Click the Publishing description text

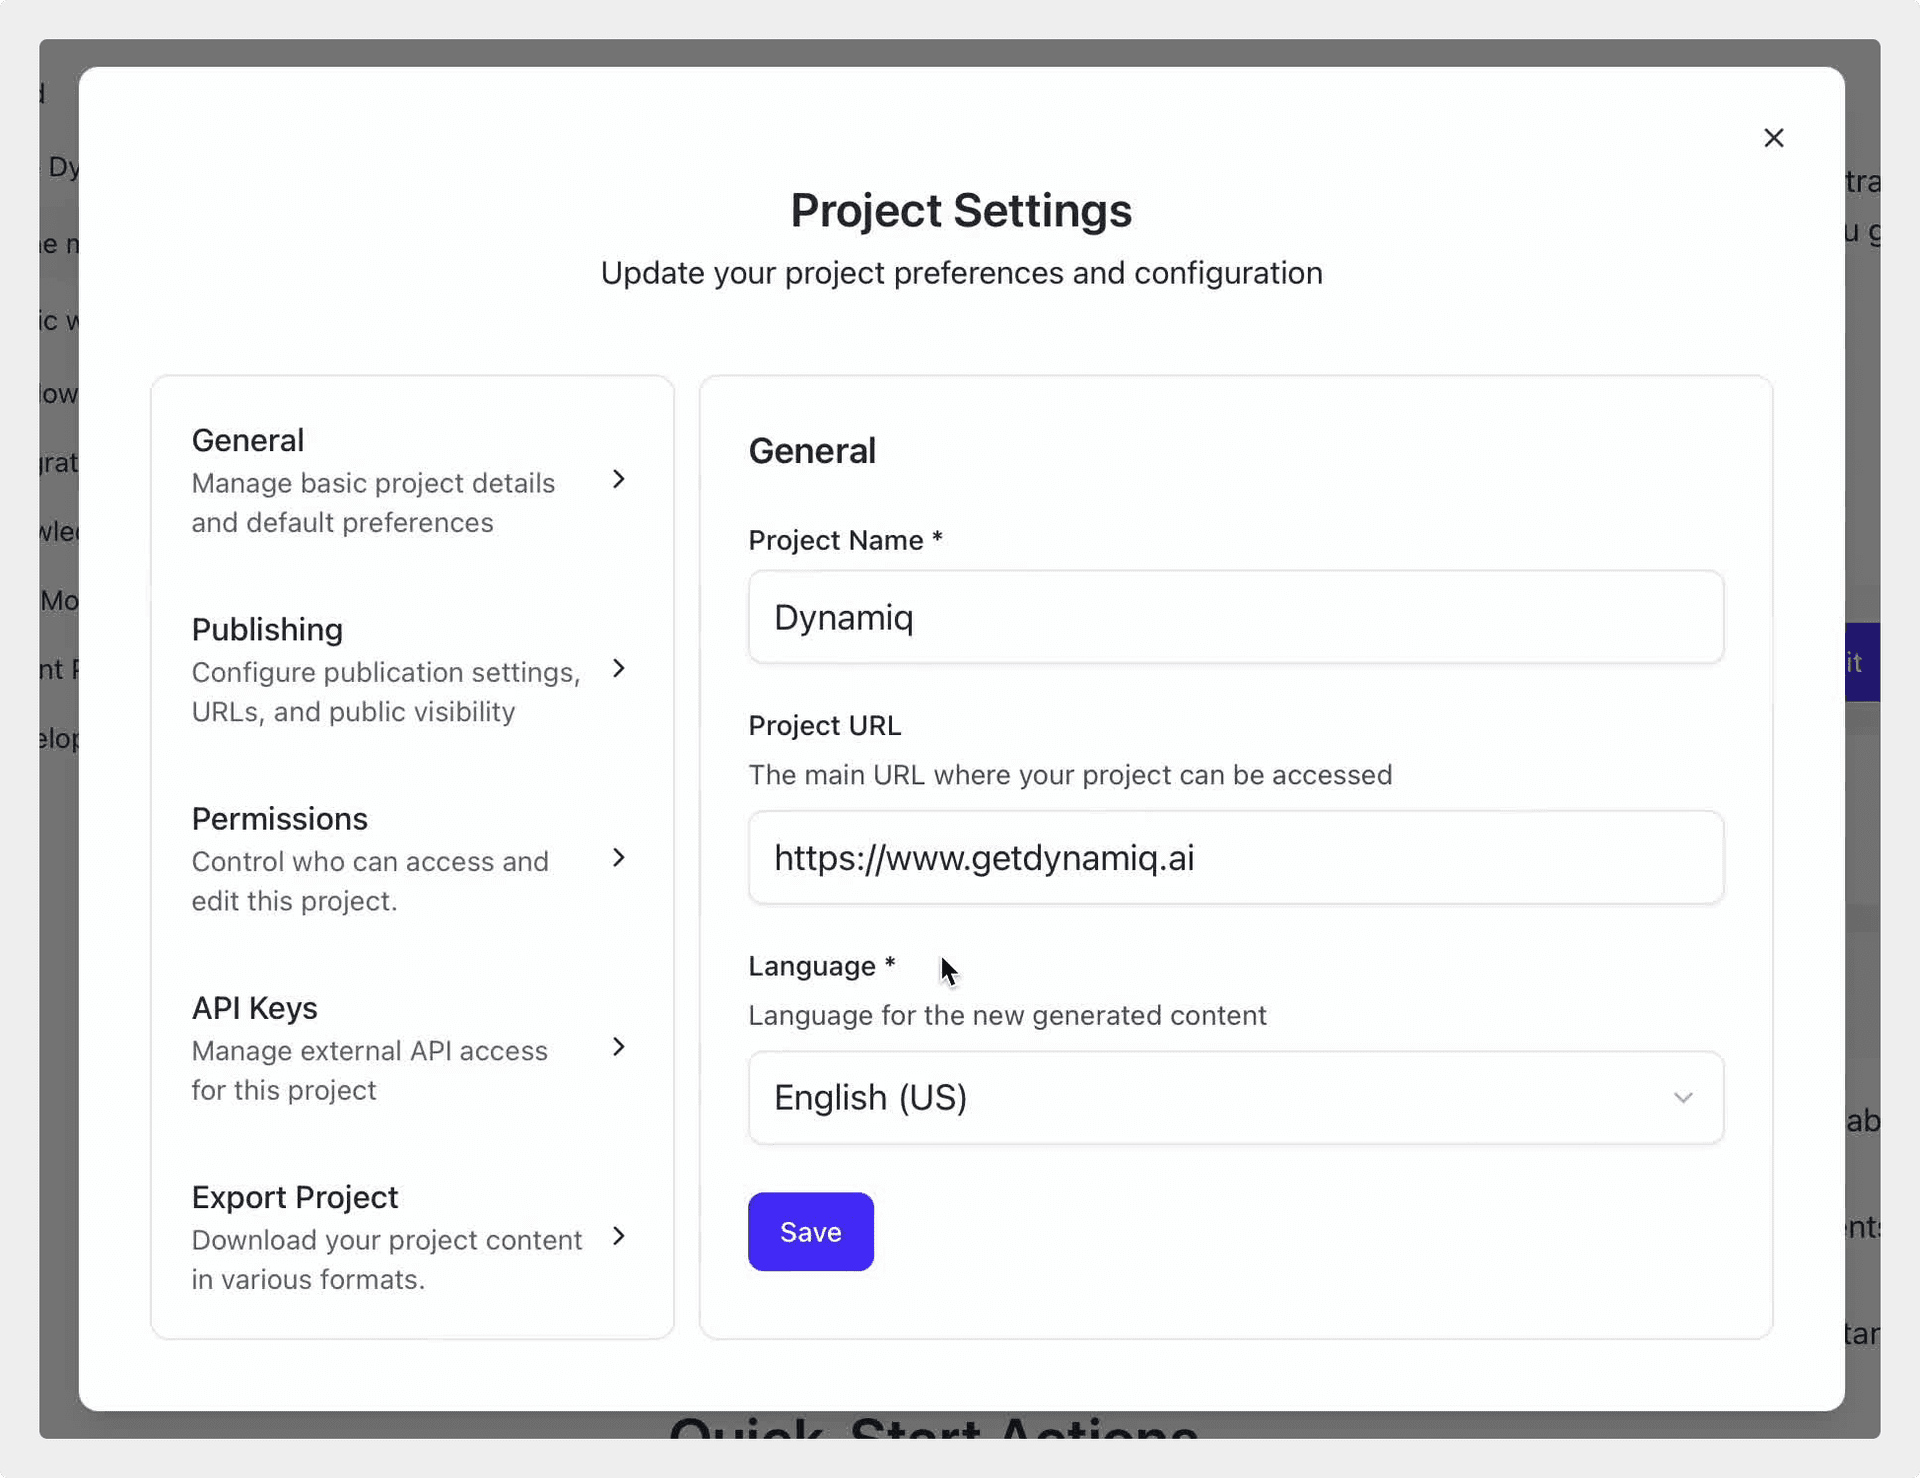tap(385, 692)
